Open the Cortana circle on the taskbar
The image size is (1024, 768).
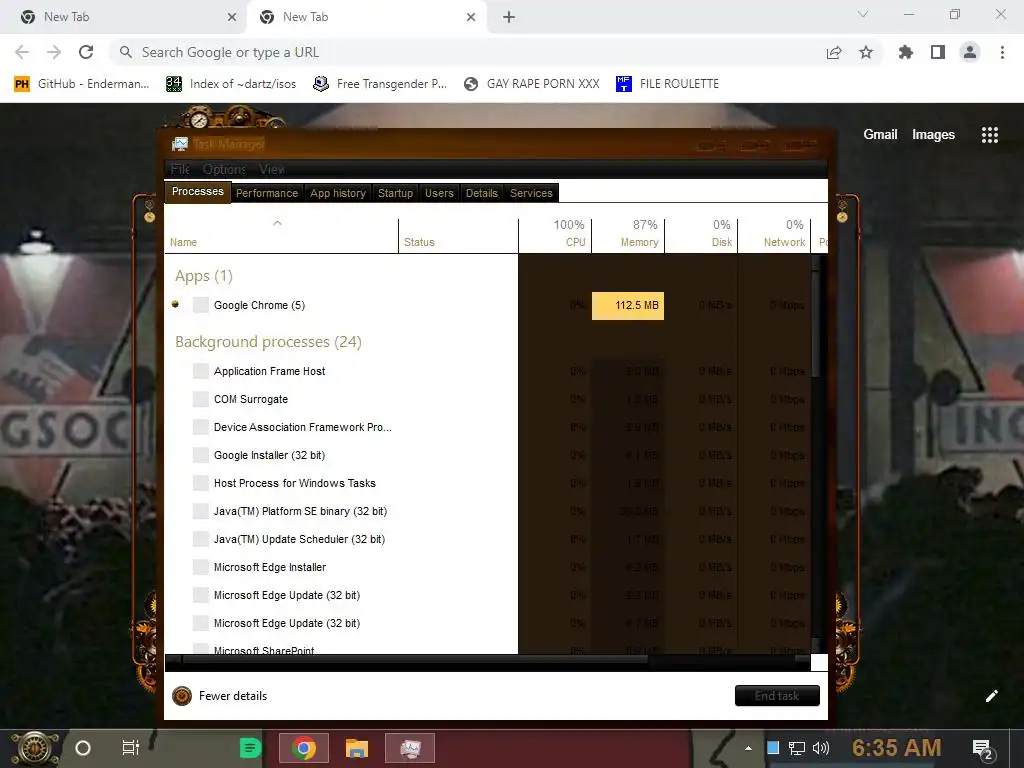coord(83,748)
